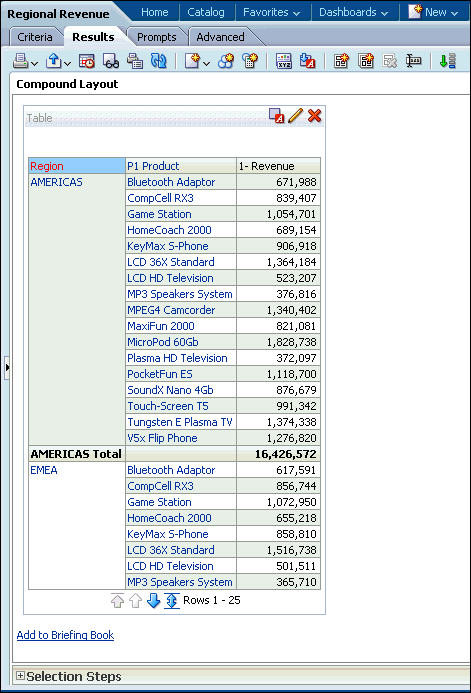This screenshot has width=471, height=693.
Task: Click the pencil icon to edit Table view
Action: 296,116
